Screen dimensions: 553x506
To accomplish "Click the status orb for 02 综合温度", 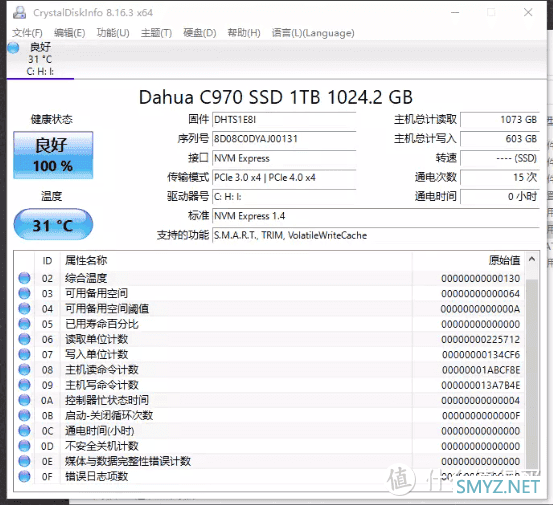I will tap(24, 278).
